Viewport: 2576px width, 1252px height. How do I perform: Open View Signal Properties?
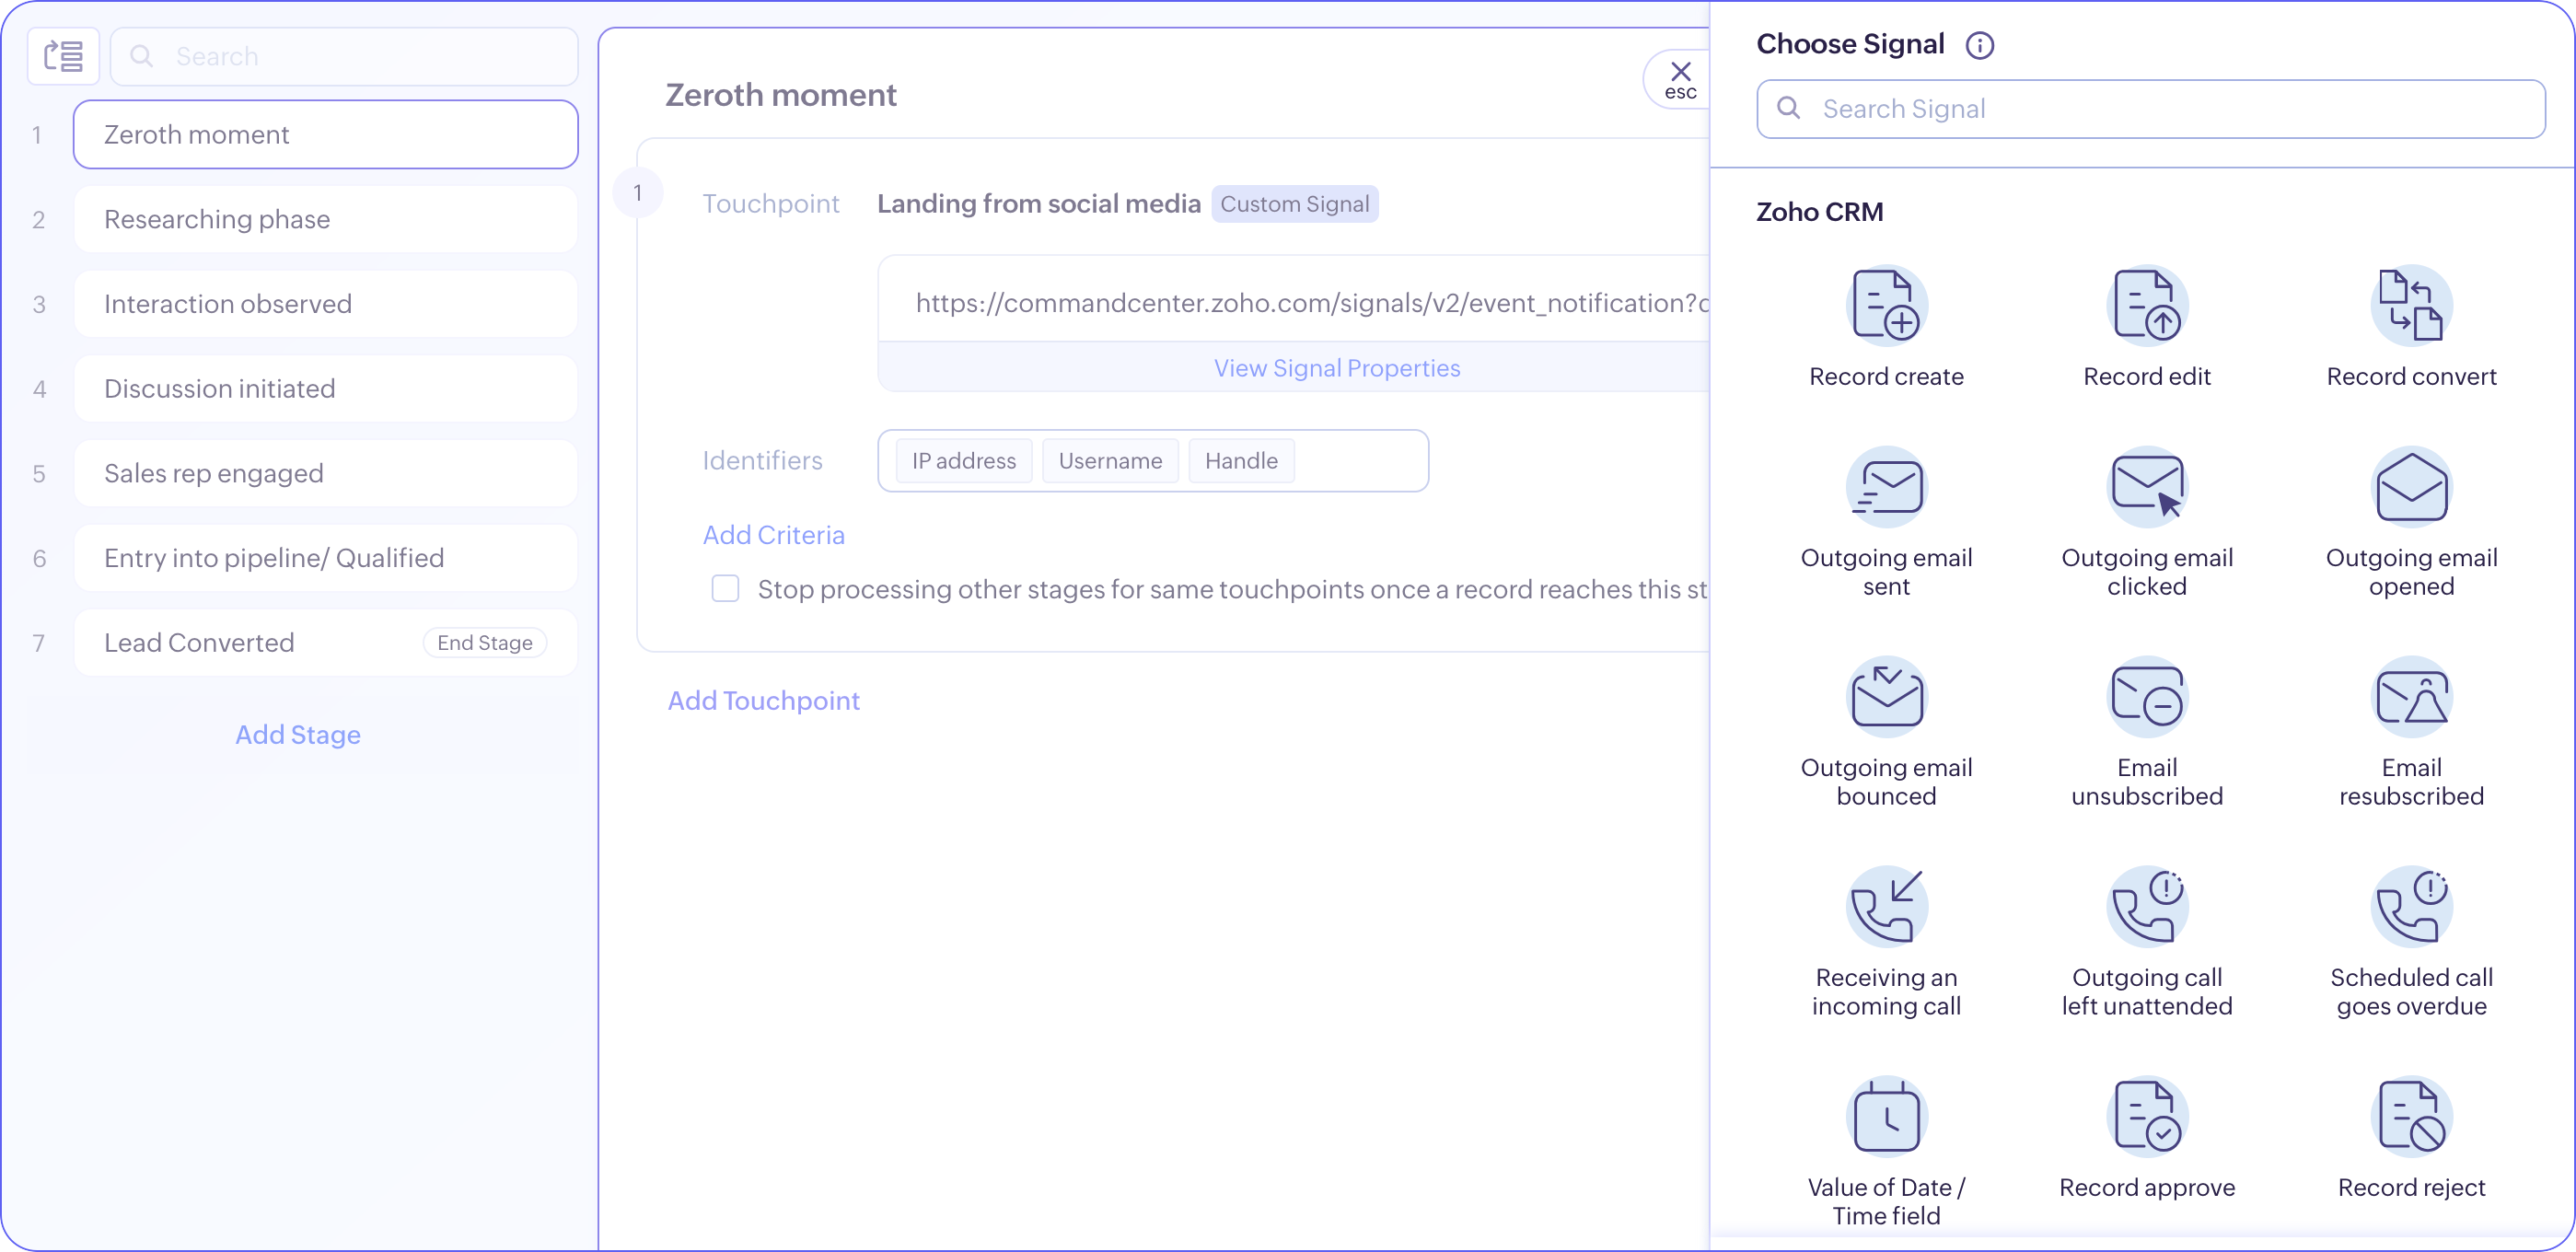1336,367
